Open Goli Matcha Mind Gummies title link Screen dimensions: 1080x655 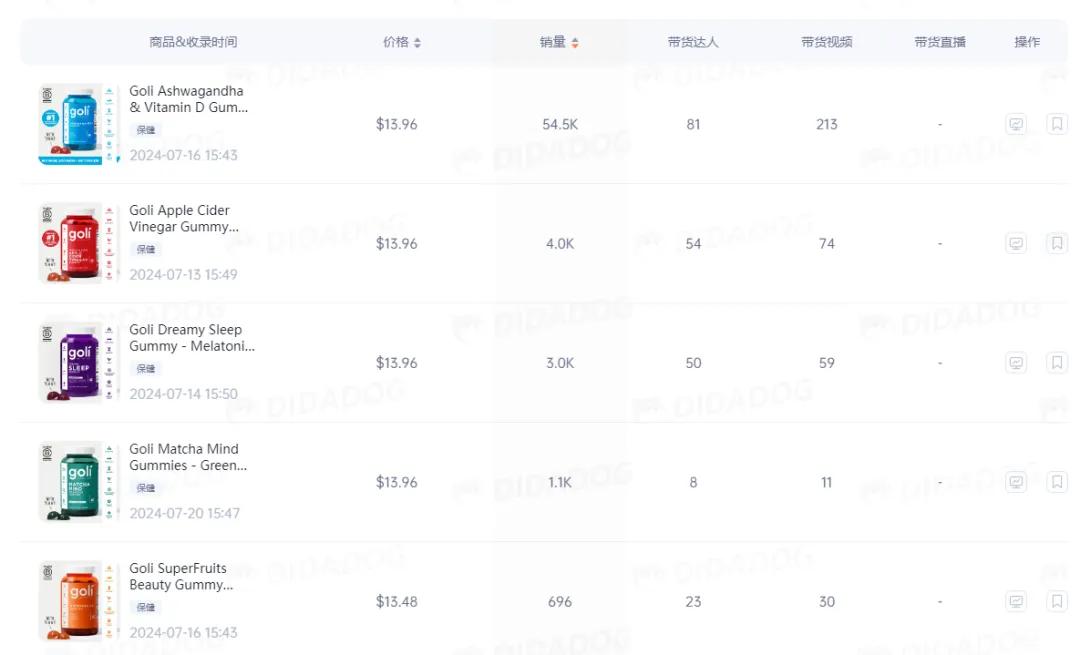point(187,457)
